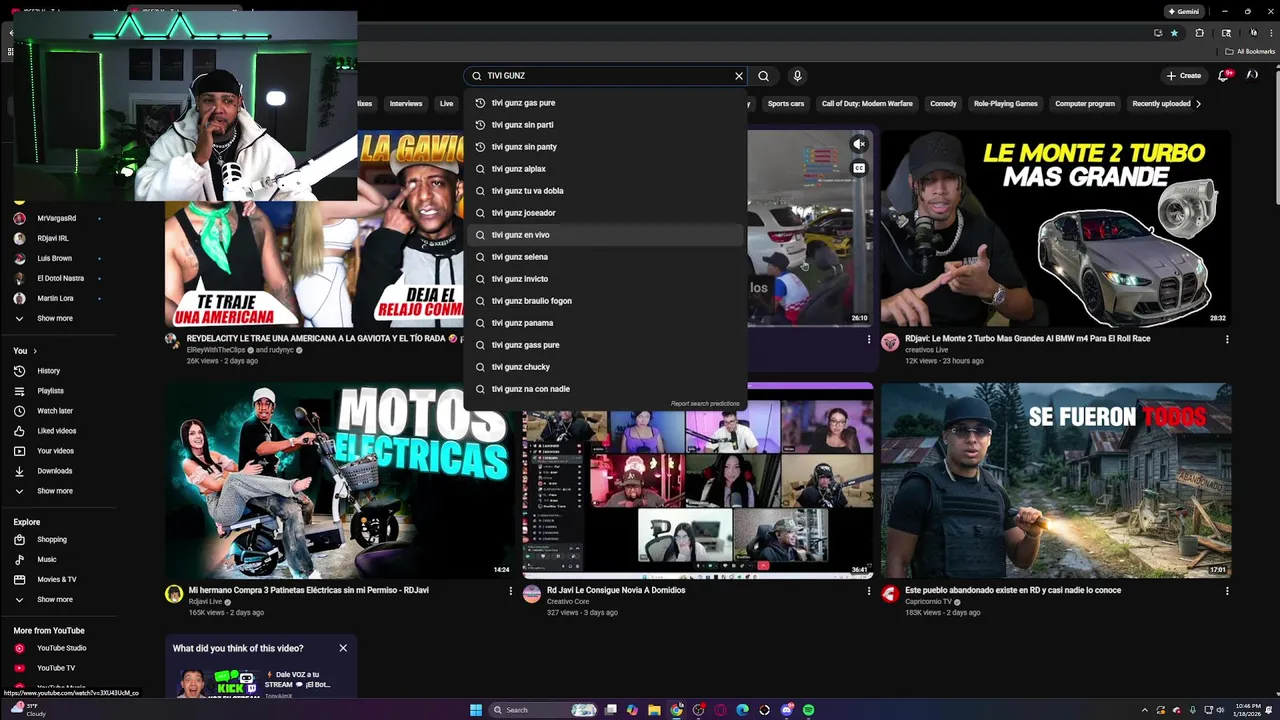This screenshot has width=1280, height=720.
Task: Clear the search box with the X icon
Action: tap(739, 76)
